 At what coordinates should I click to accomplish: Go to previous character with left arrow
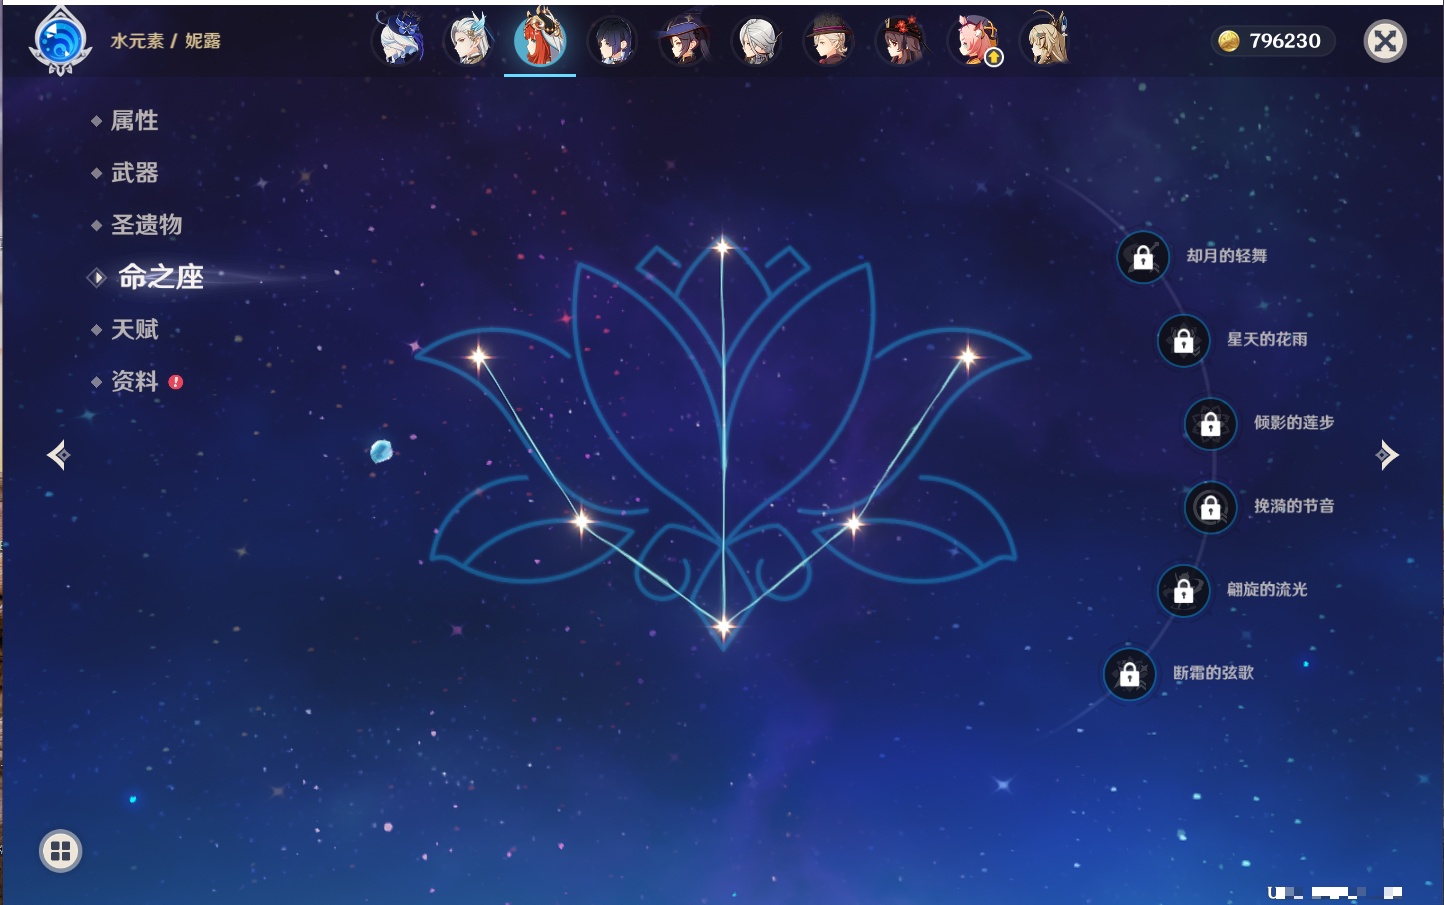coord(58,455)
